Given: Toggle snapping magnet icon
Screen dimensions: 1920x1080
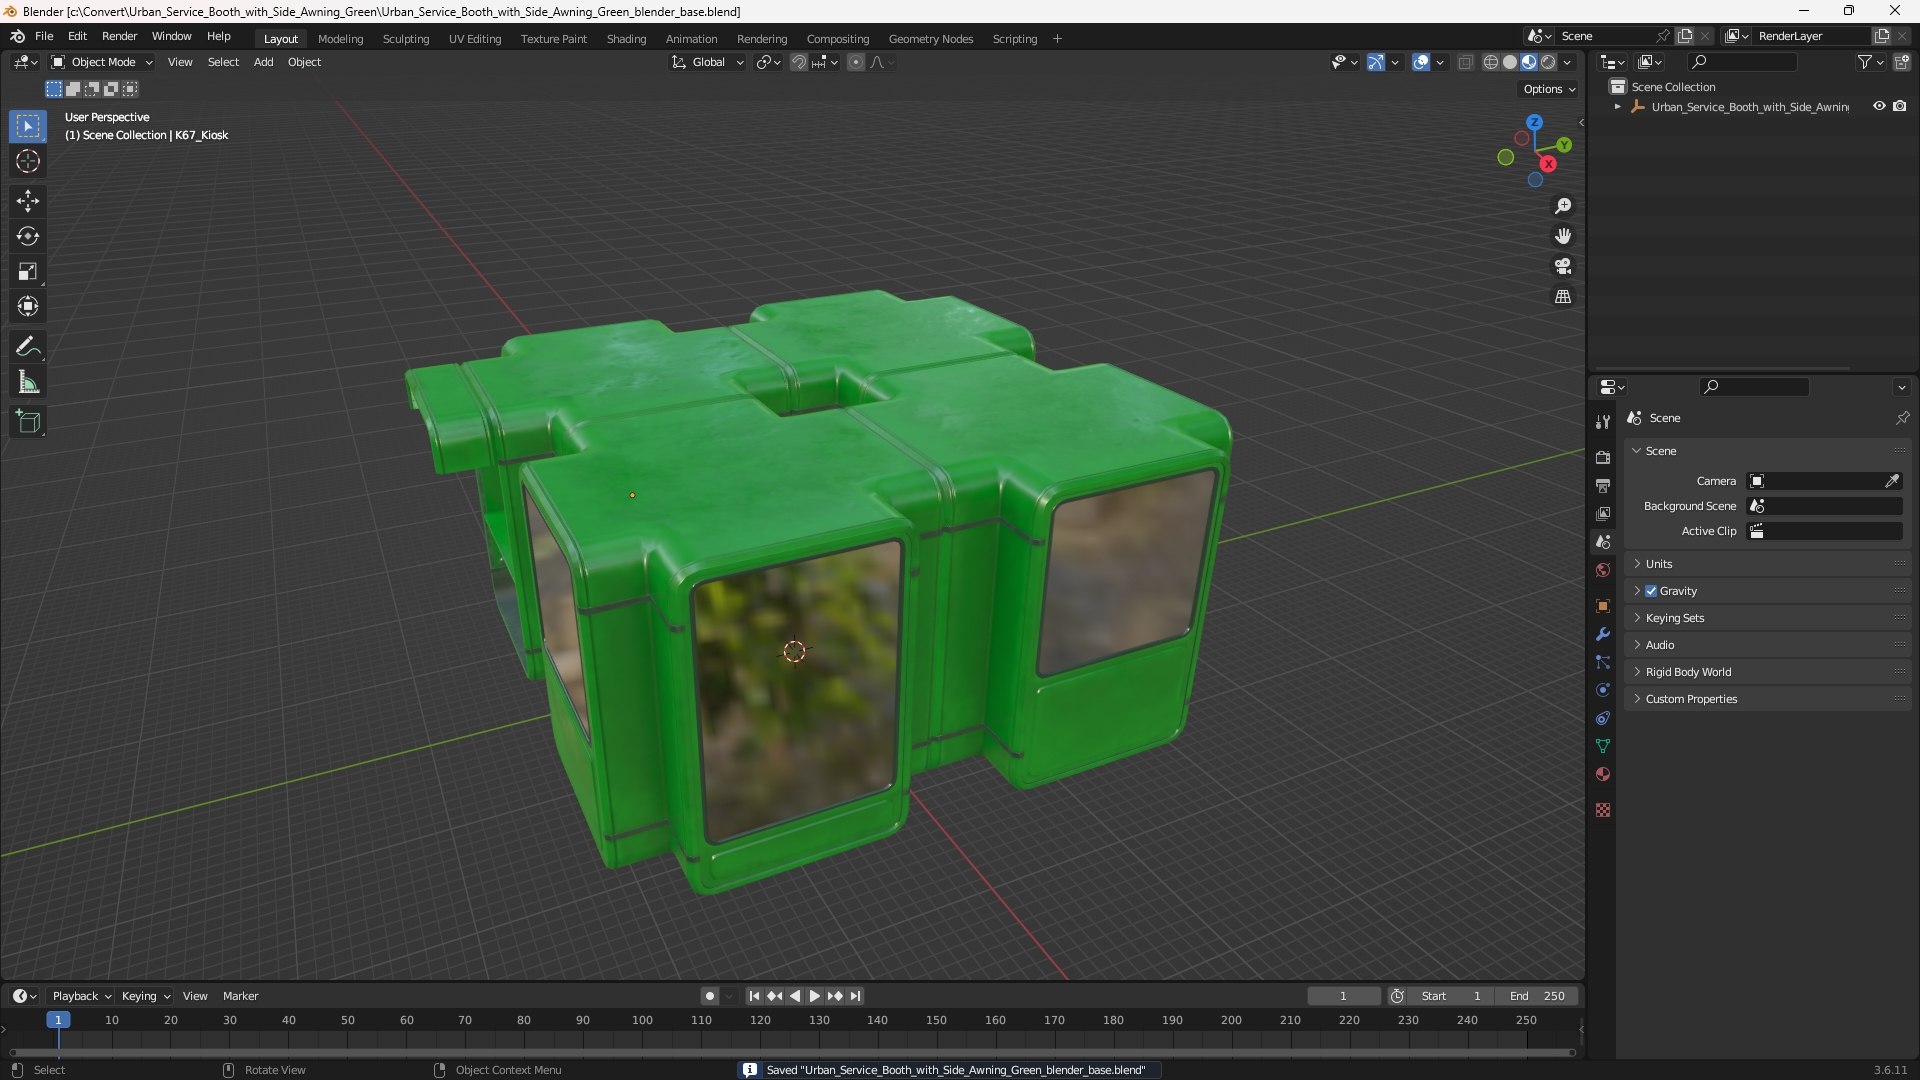Looking at the screenshot, I should 799,62.
